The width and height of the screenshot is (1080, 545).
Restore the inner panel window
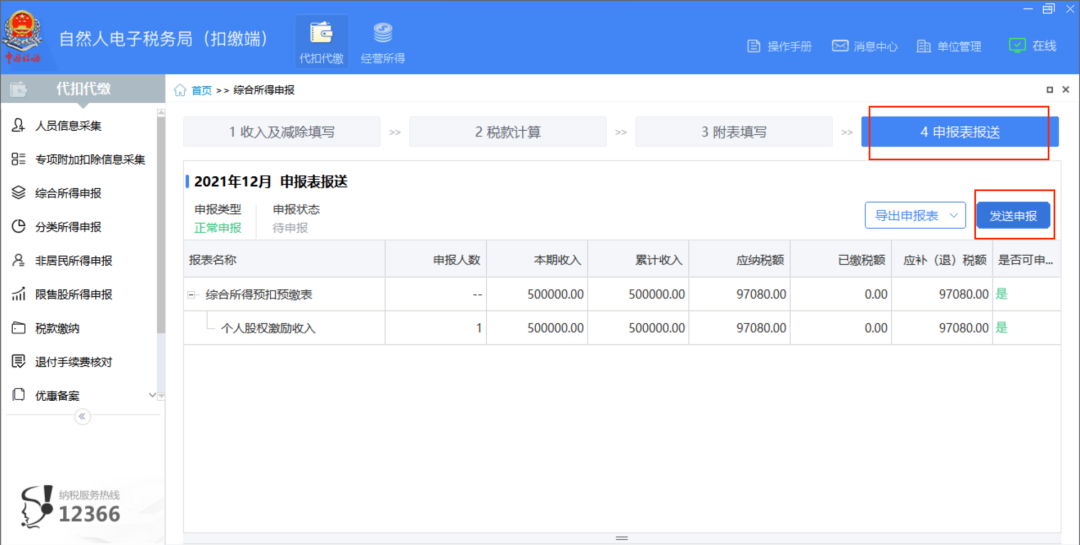(x=1050, y=90)
